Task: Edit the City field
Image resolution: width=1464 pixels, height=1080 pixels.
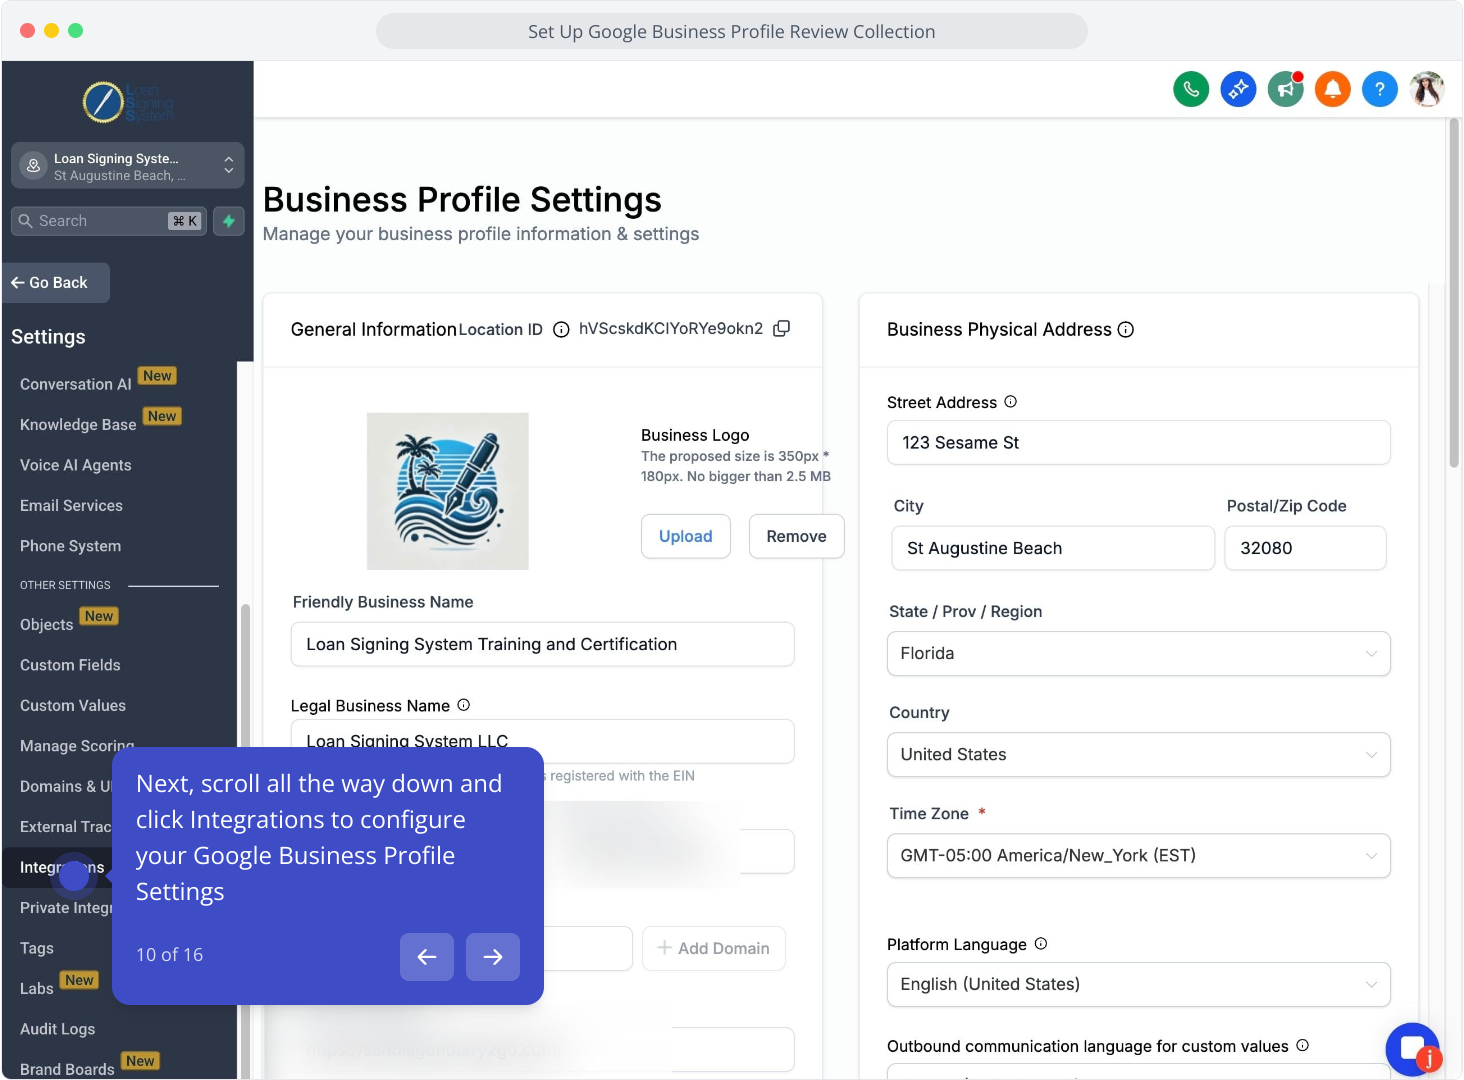Action: [x=1053, y=548]
